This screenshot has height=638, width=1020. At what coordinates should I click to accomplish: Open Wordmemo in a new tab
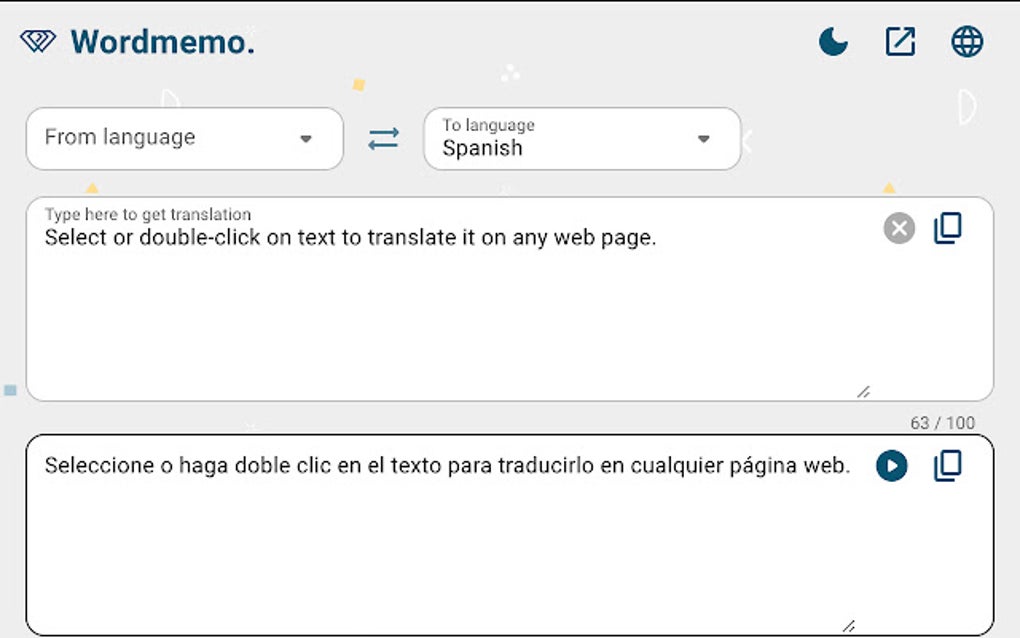899,41
